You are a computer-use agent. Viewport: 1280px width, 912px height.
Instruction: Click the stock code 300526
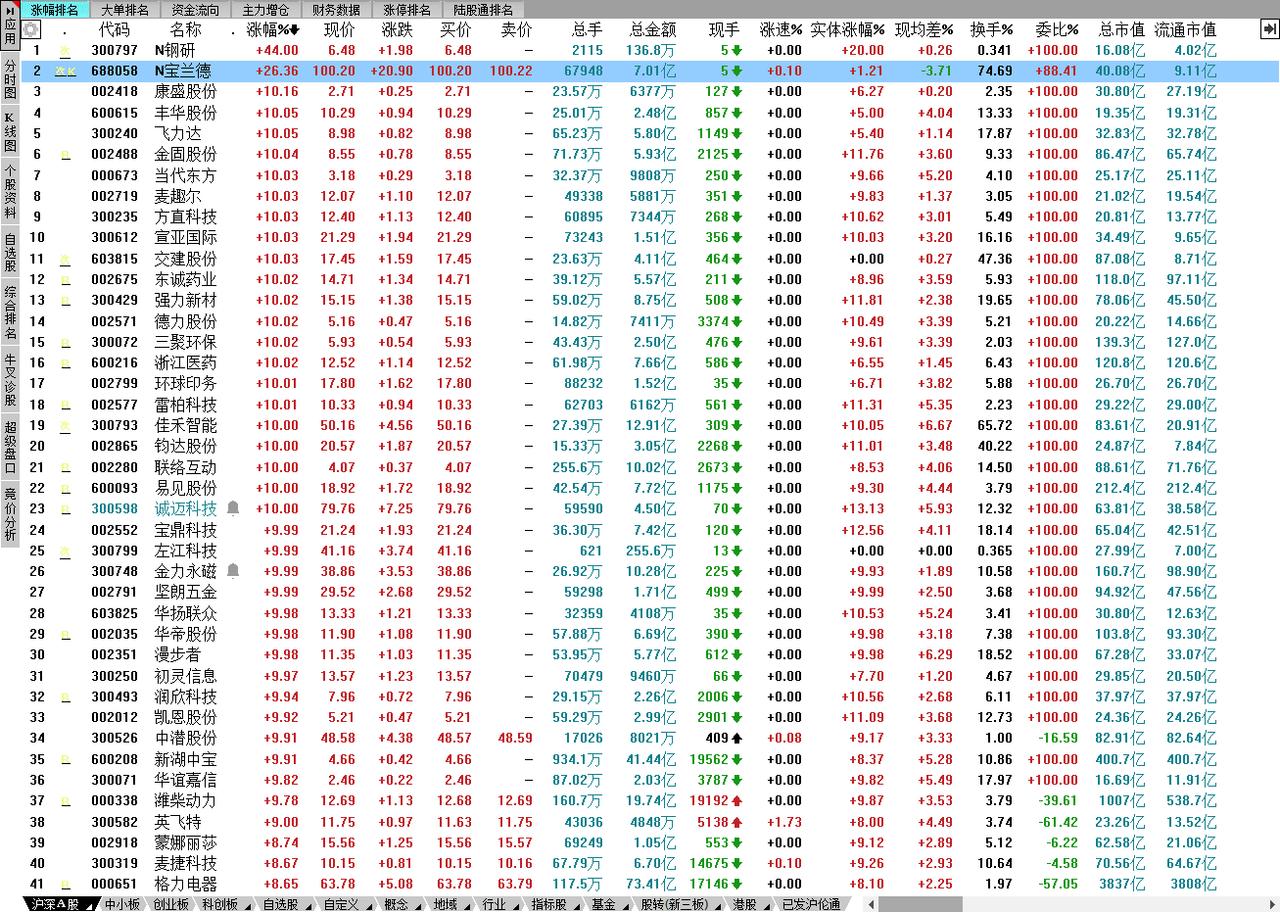[114, 739]
